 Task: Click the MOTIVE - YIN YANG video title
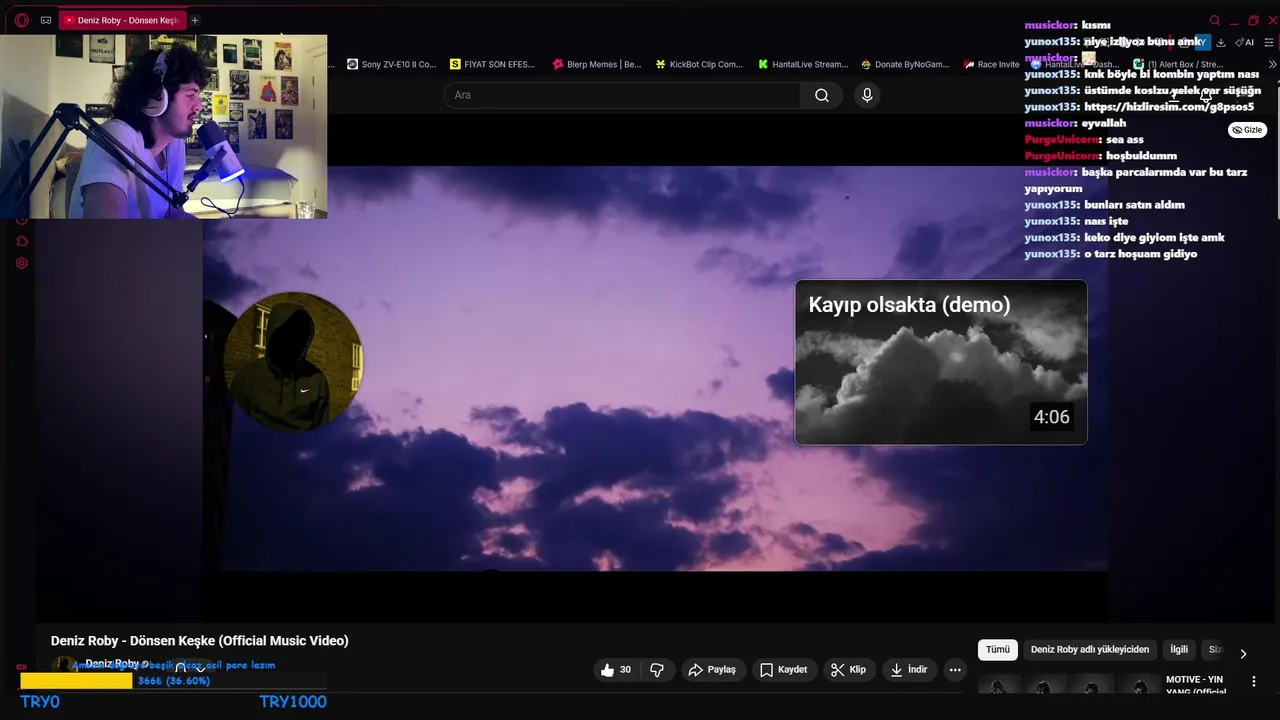[x=1195, y=685]
